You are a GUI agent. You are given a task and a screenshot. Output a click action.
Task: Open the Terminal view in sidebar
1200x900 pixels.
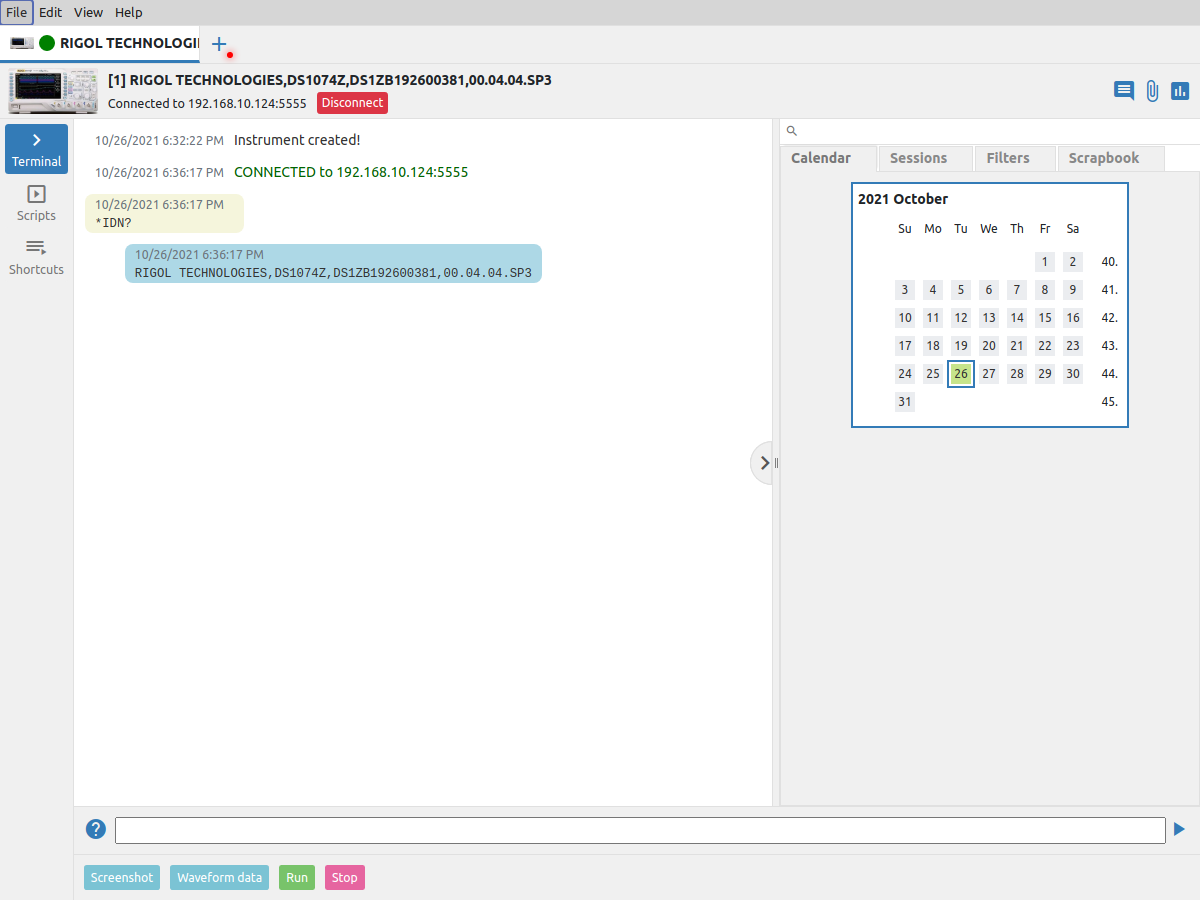(x=36, y=149)
